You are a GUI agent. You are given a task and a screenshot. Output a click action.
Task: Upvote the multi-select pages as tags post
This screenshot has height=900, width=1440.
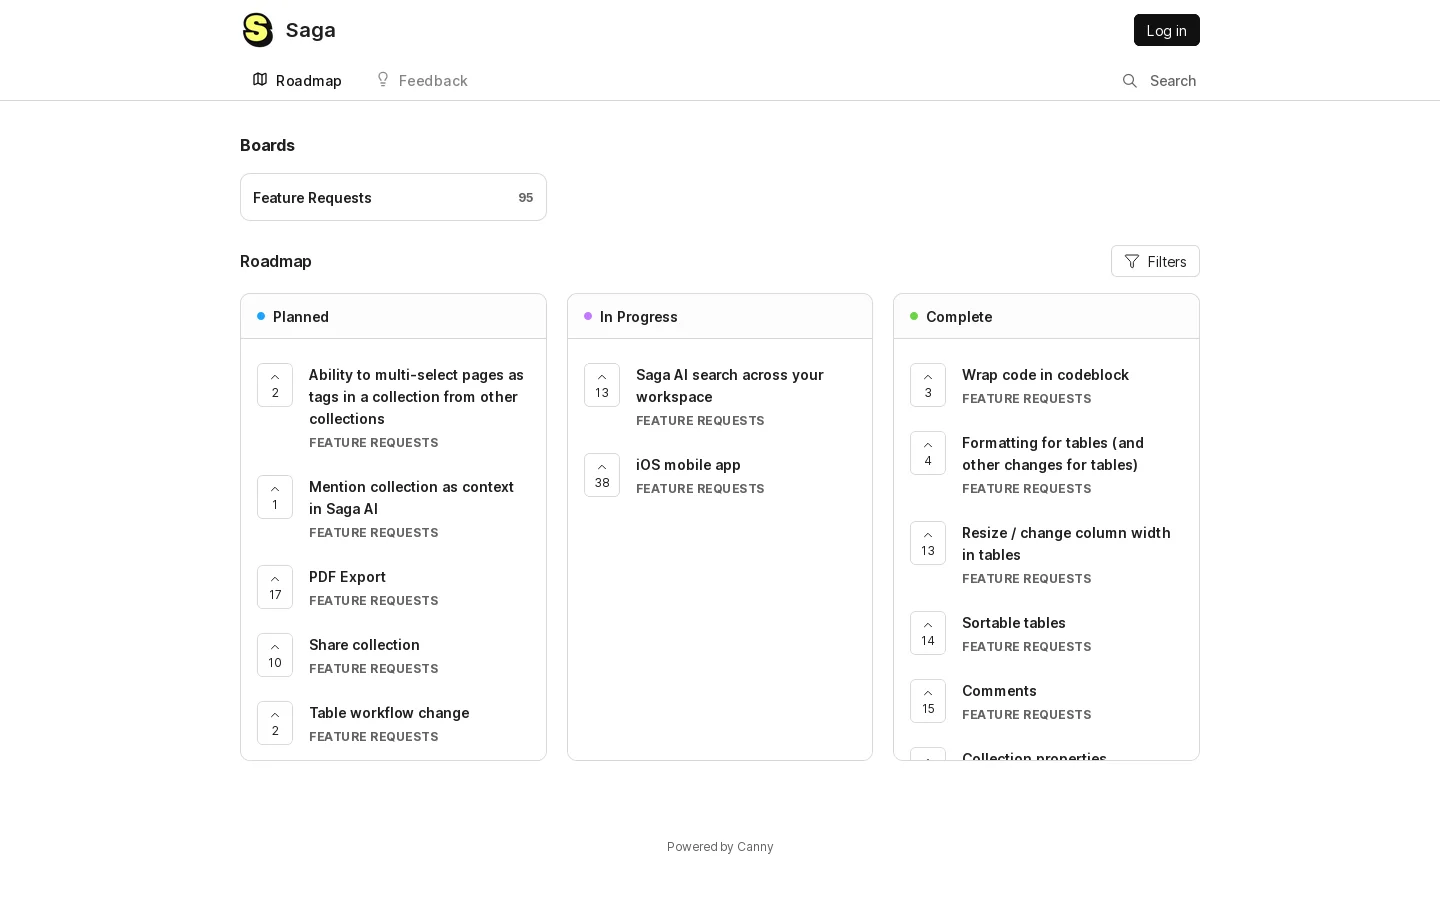(x=275, y=385)
